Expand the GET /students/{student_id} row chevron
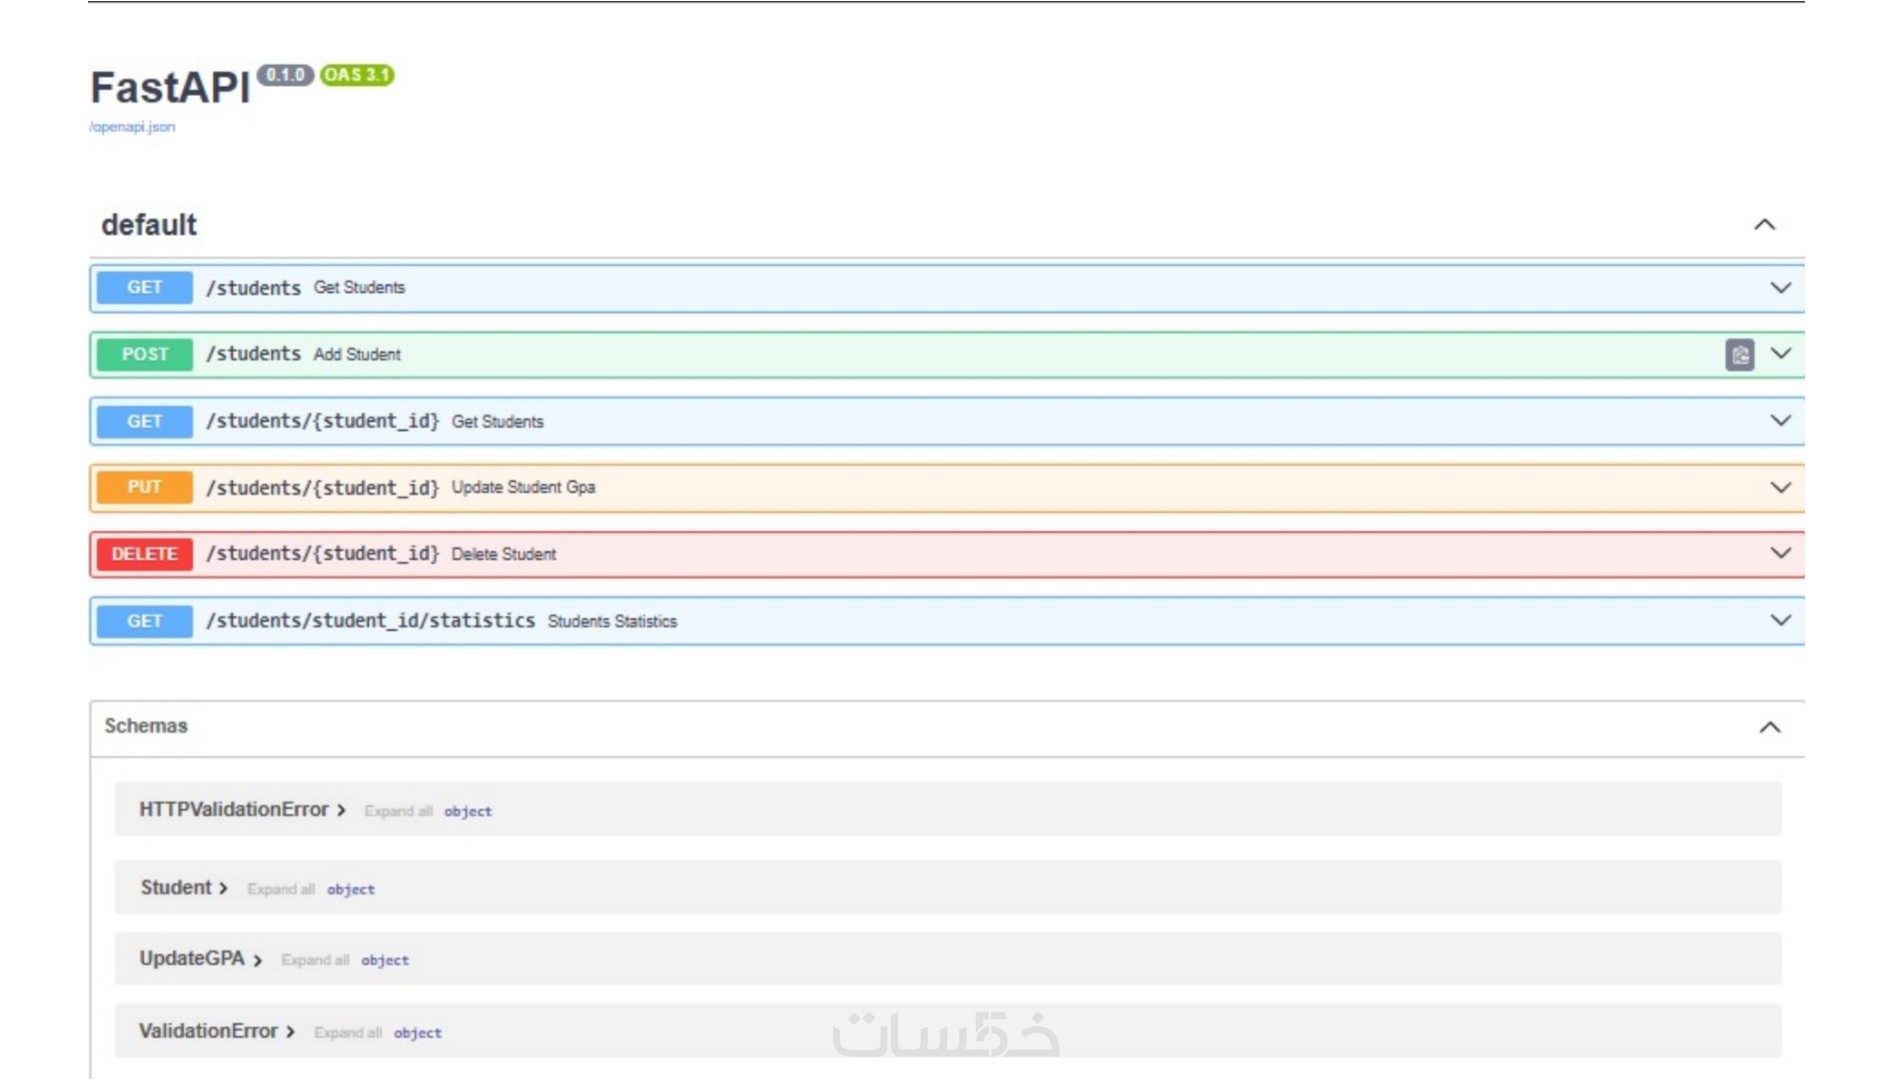Viewport: 1893px width, 1080px height. (1781, 421)
